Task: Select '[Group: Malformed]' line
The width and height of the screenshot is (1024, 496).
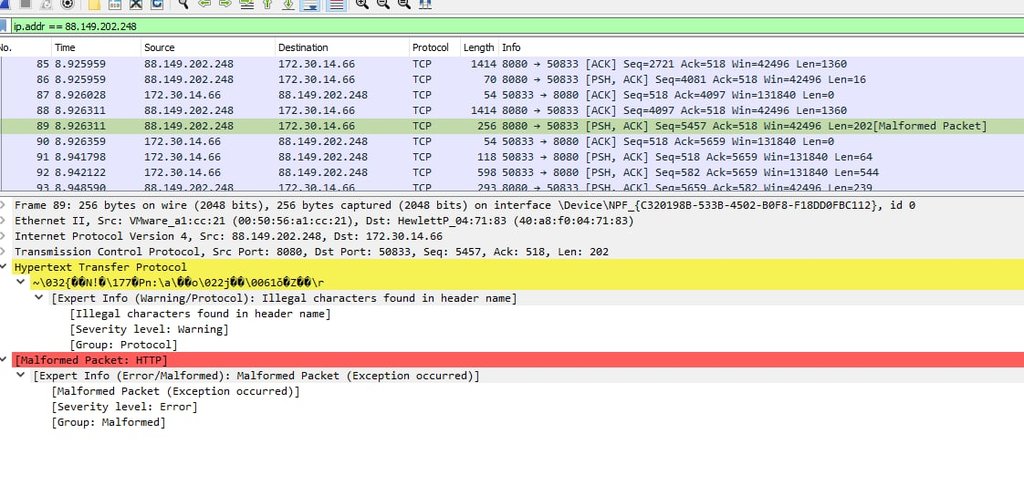Action: pyautogui.click(x=108, y=422)
